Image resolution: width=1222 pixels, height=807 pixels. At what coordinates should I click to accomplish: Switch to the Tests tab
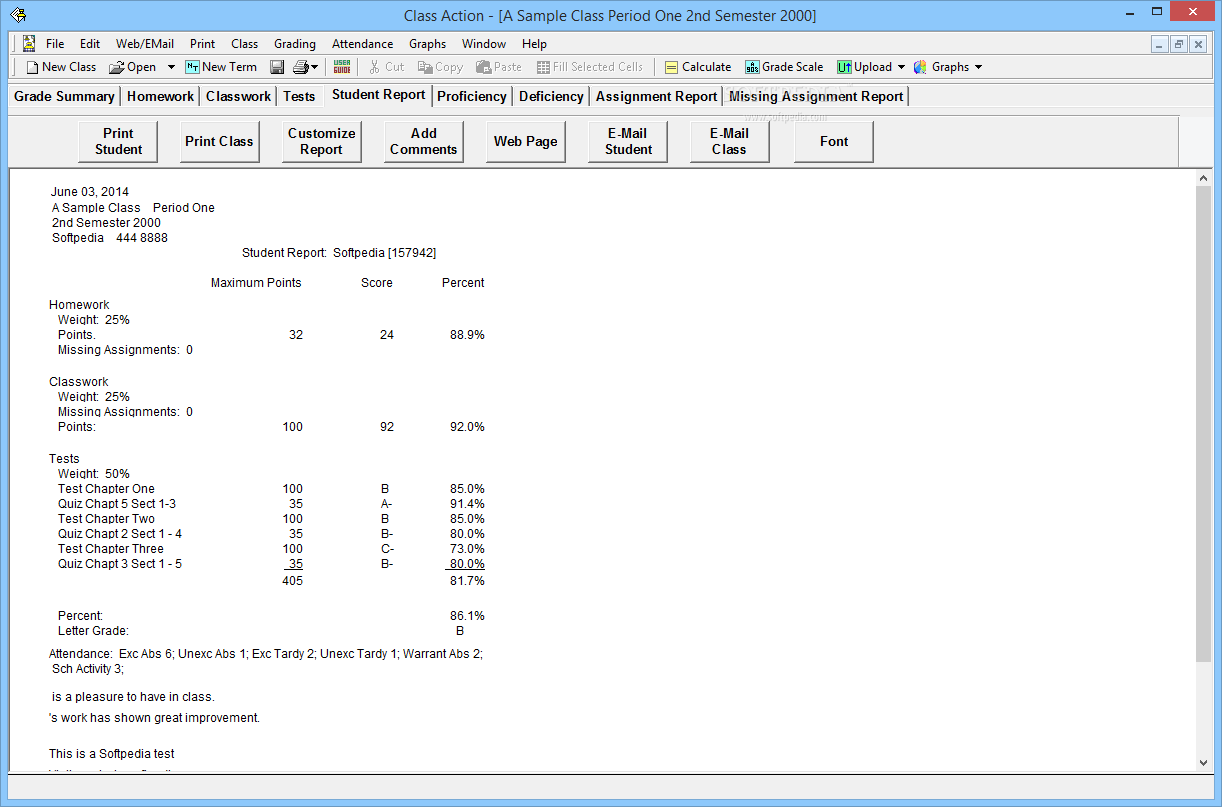point(299,97)
